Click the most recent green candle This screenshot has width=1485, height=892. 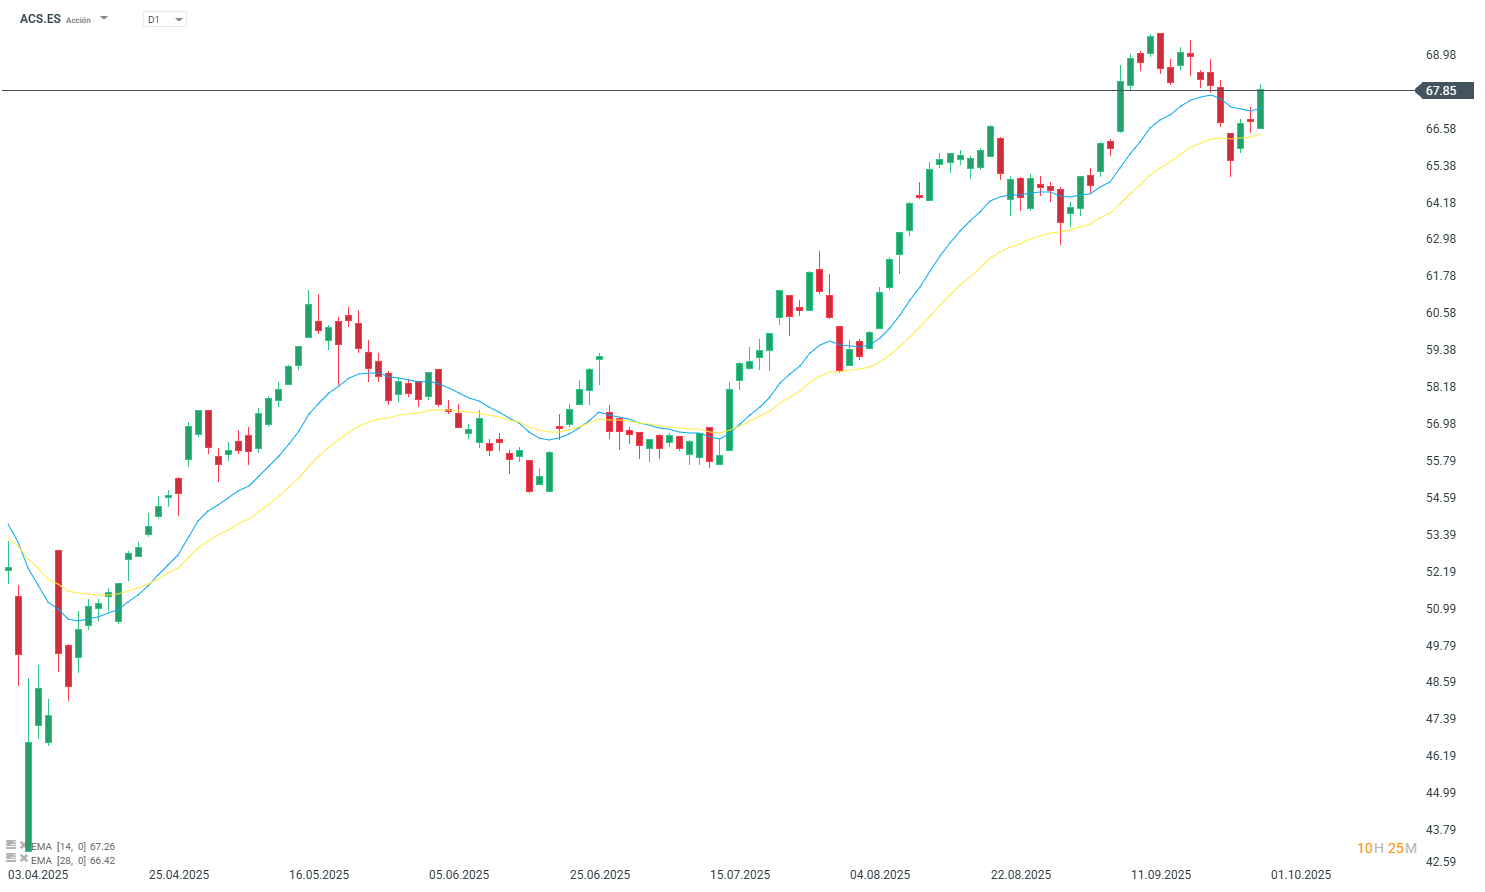coord(1260,109)
